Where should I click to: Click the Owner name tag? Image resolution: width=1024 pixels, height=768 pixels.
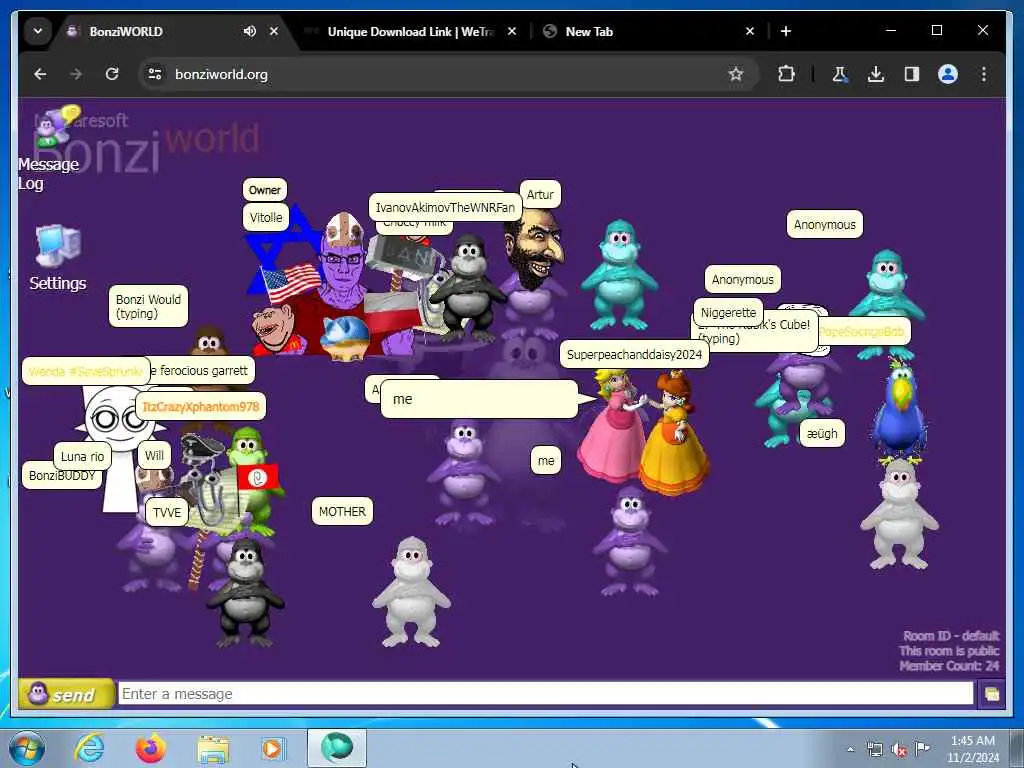point(264,190)
